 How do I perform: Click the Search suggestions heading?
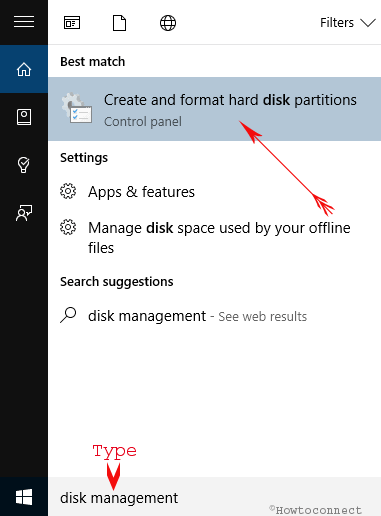117,282
